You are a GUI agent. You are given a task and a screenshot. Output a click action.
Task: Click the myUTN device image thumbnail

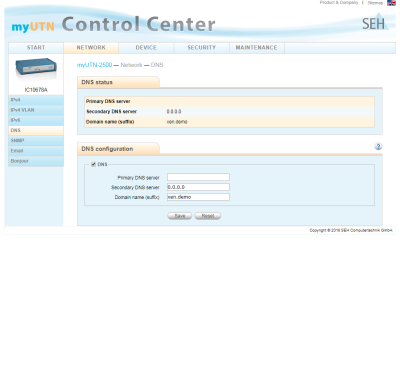[x=36, y=70]
